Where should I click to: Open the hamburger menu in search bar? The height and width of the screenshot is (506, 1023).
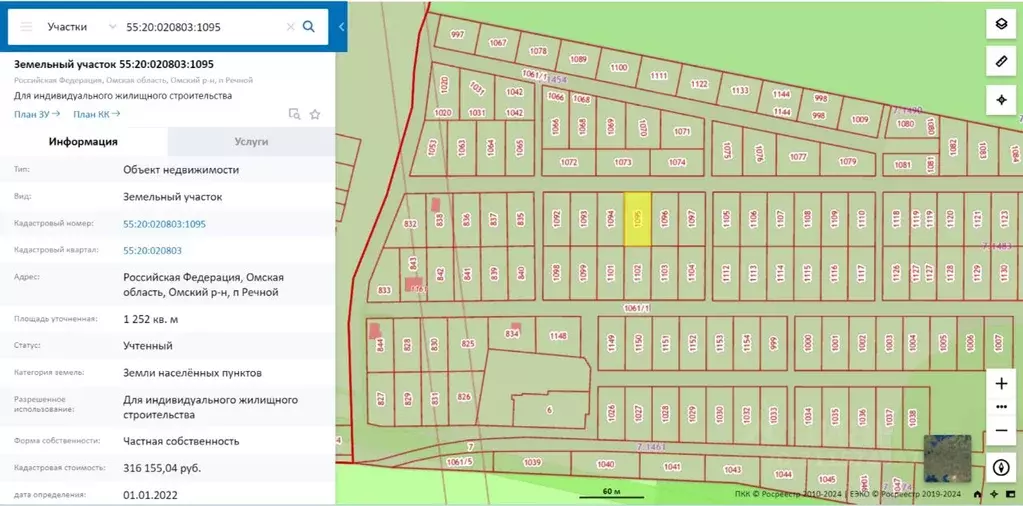pos(26,27)
